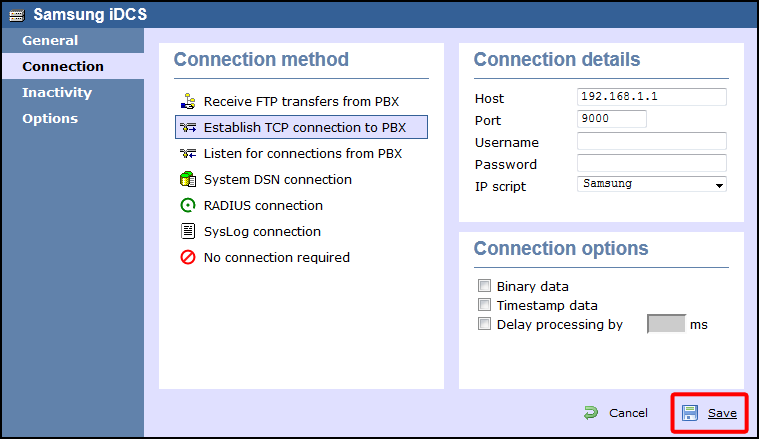Enable the Binary data checkbox
The width and height of the screenshot is (759, 439).
(x=485, y=286)
